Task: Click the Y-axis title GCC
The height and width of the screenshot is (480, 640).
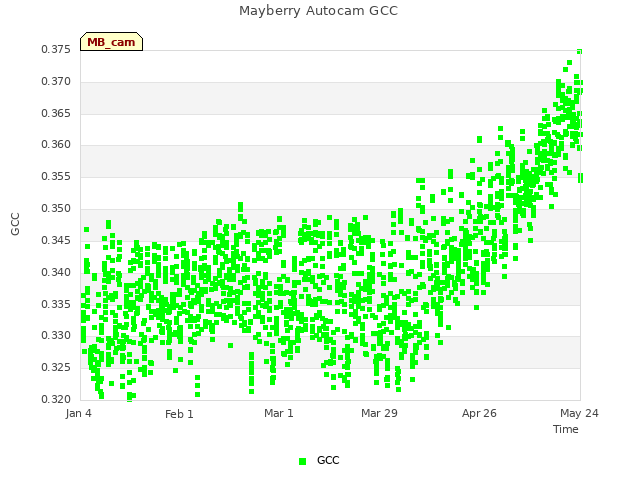Action: [15, 224]
